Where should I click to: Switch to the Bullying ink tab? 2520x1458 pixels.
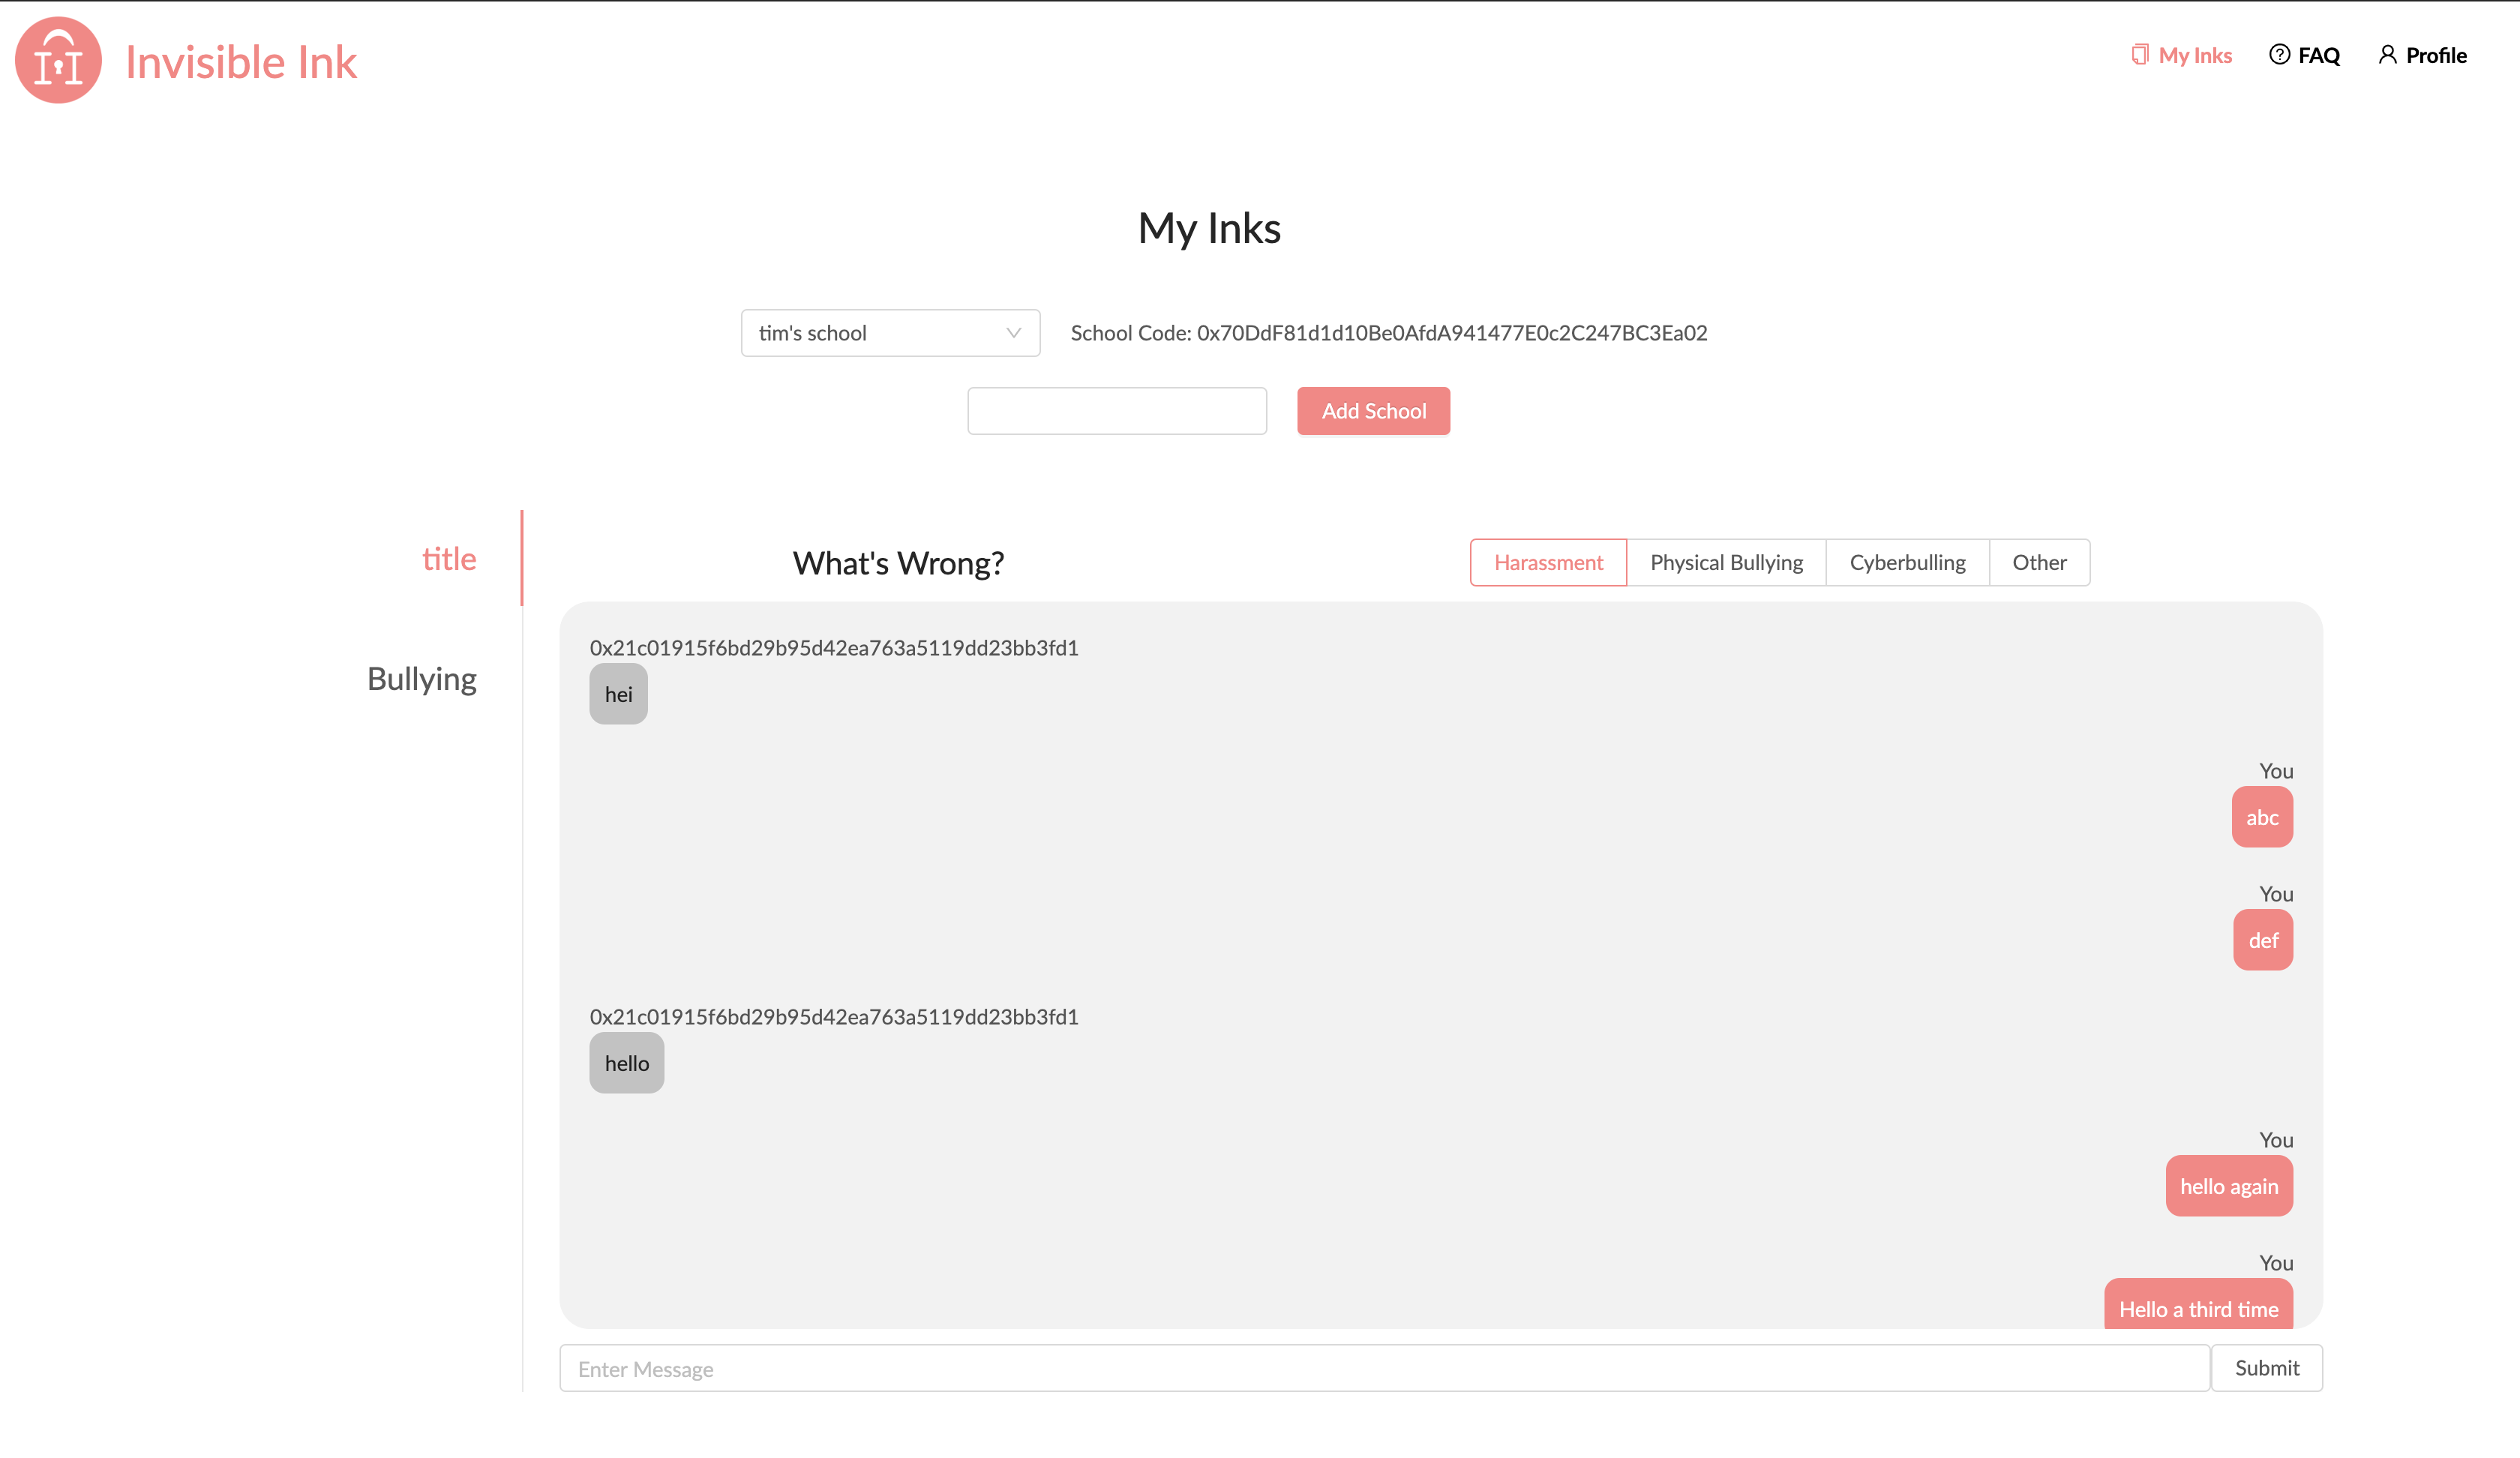(421, 678)
